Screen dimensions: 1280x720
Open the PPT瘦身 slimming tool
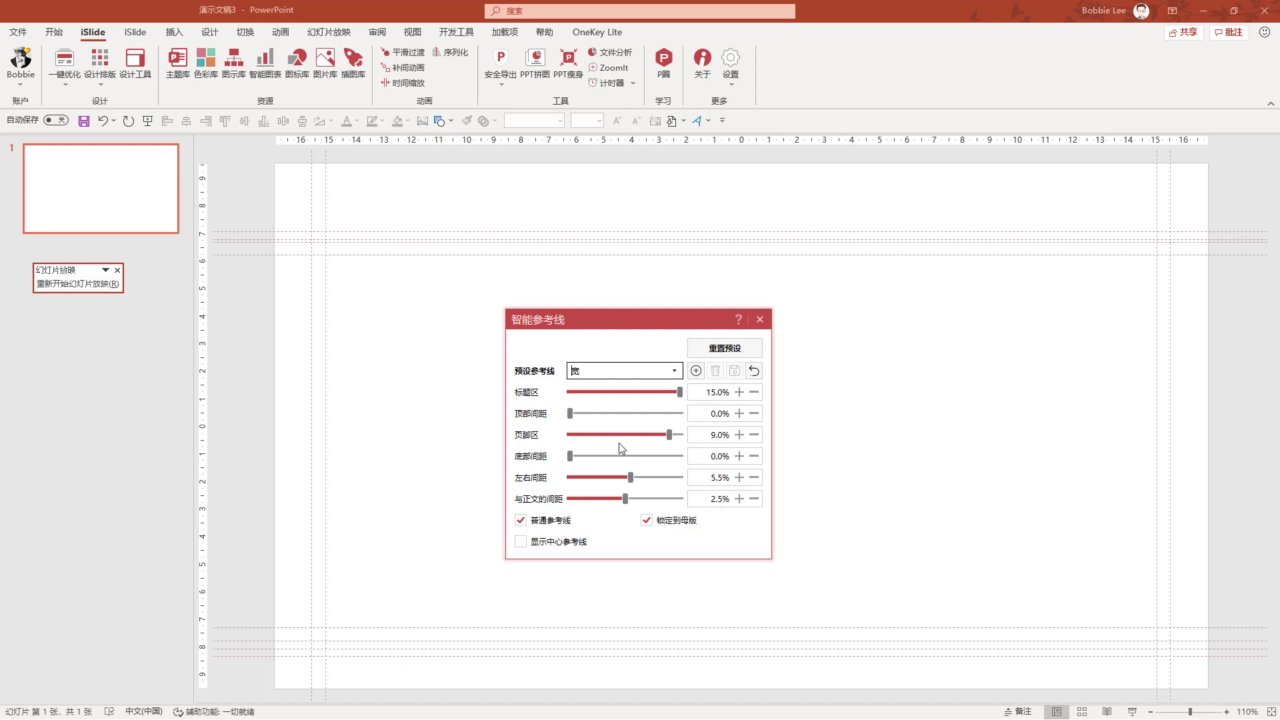[x=568, y=63]
